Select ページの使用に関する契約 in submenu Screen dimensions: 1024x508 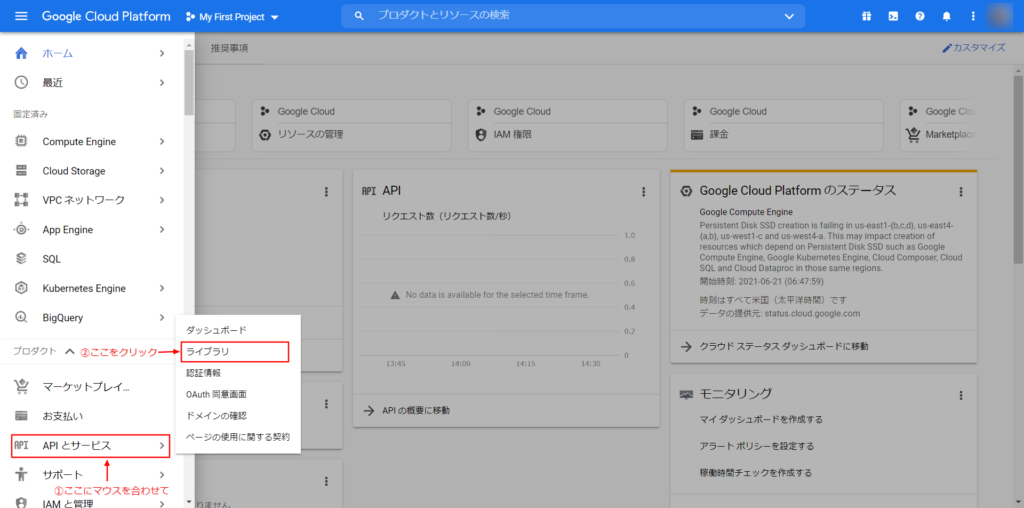[238, 437]
